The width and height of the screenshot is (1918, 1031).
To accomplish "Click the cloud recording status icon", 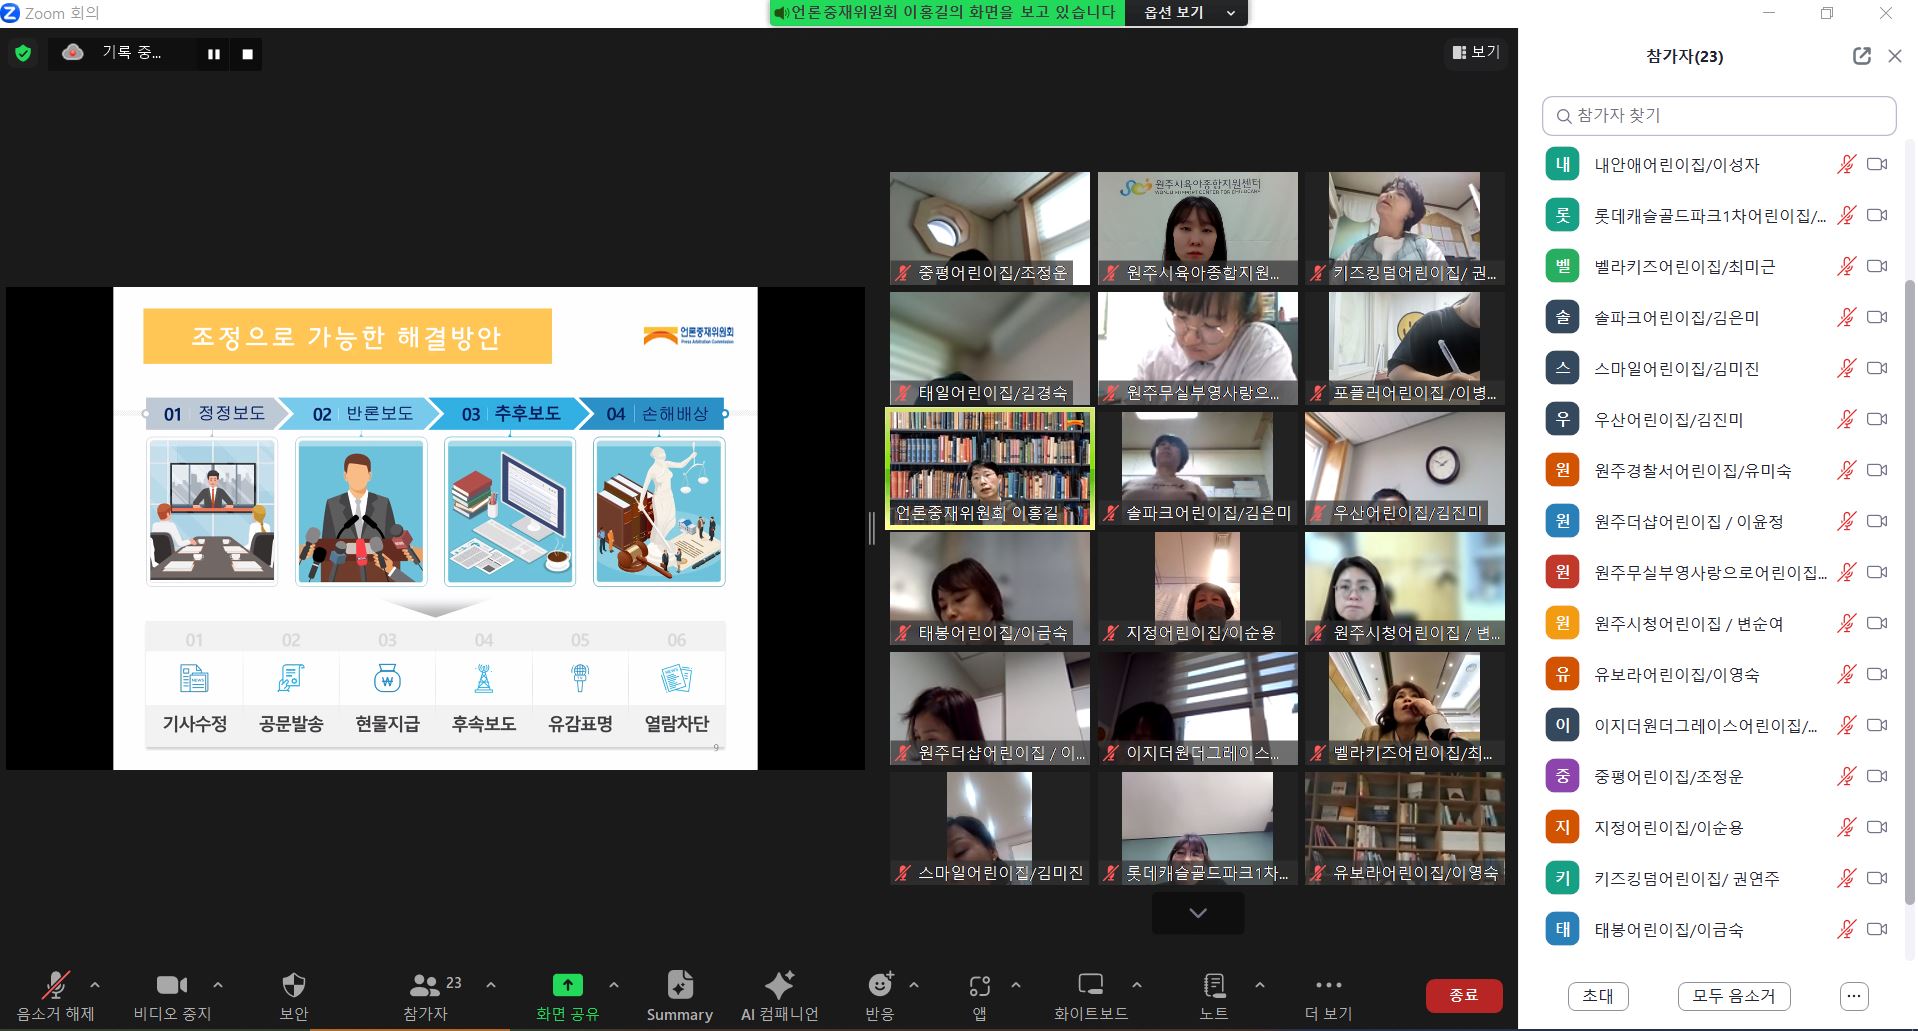I will tap(73, 52).
